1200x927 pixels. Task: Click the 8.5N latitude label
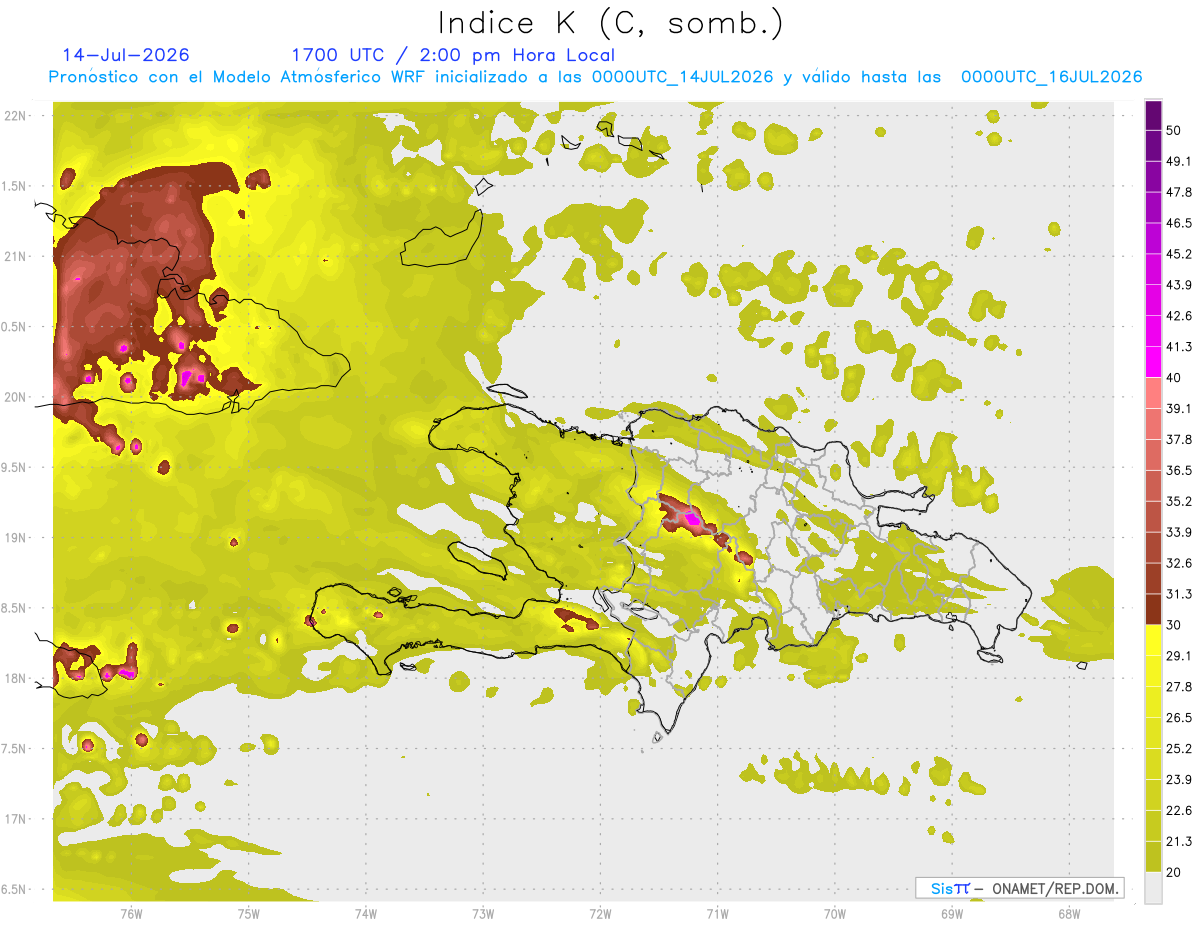14,608
